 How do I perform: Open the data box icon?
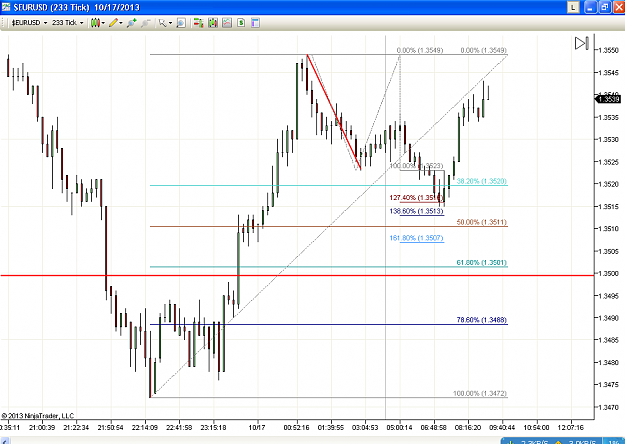[181, 23]
